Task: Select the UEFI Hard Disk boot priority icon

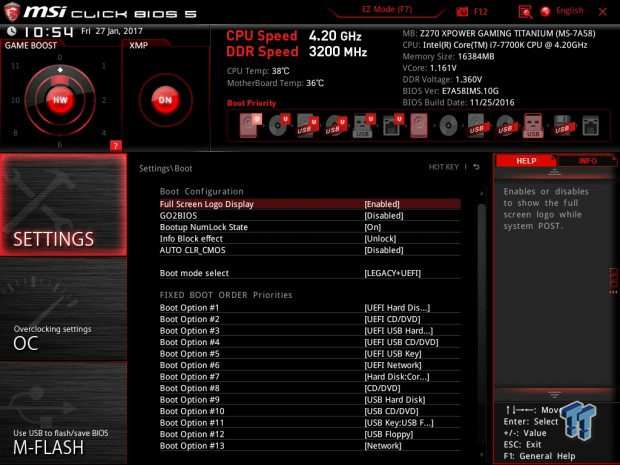Action: tap(250, 125)
